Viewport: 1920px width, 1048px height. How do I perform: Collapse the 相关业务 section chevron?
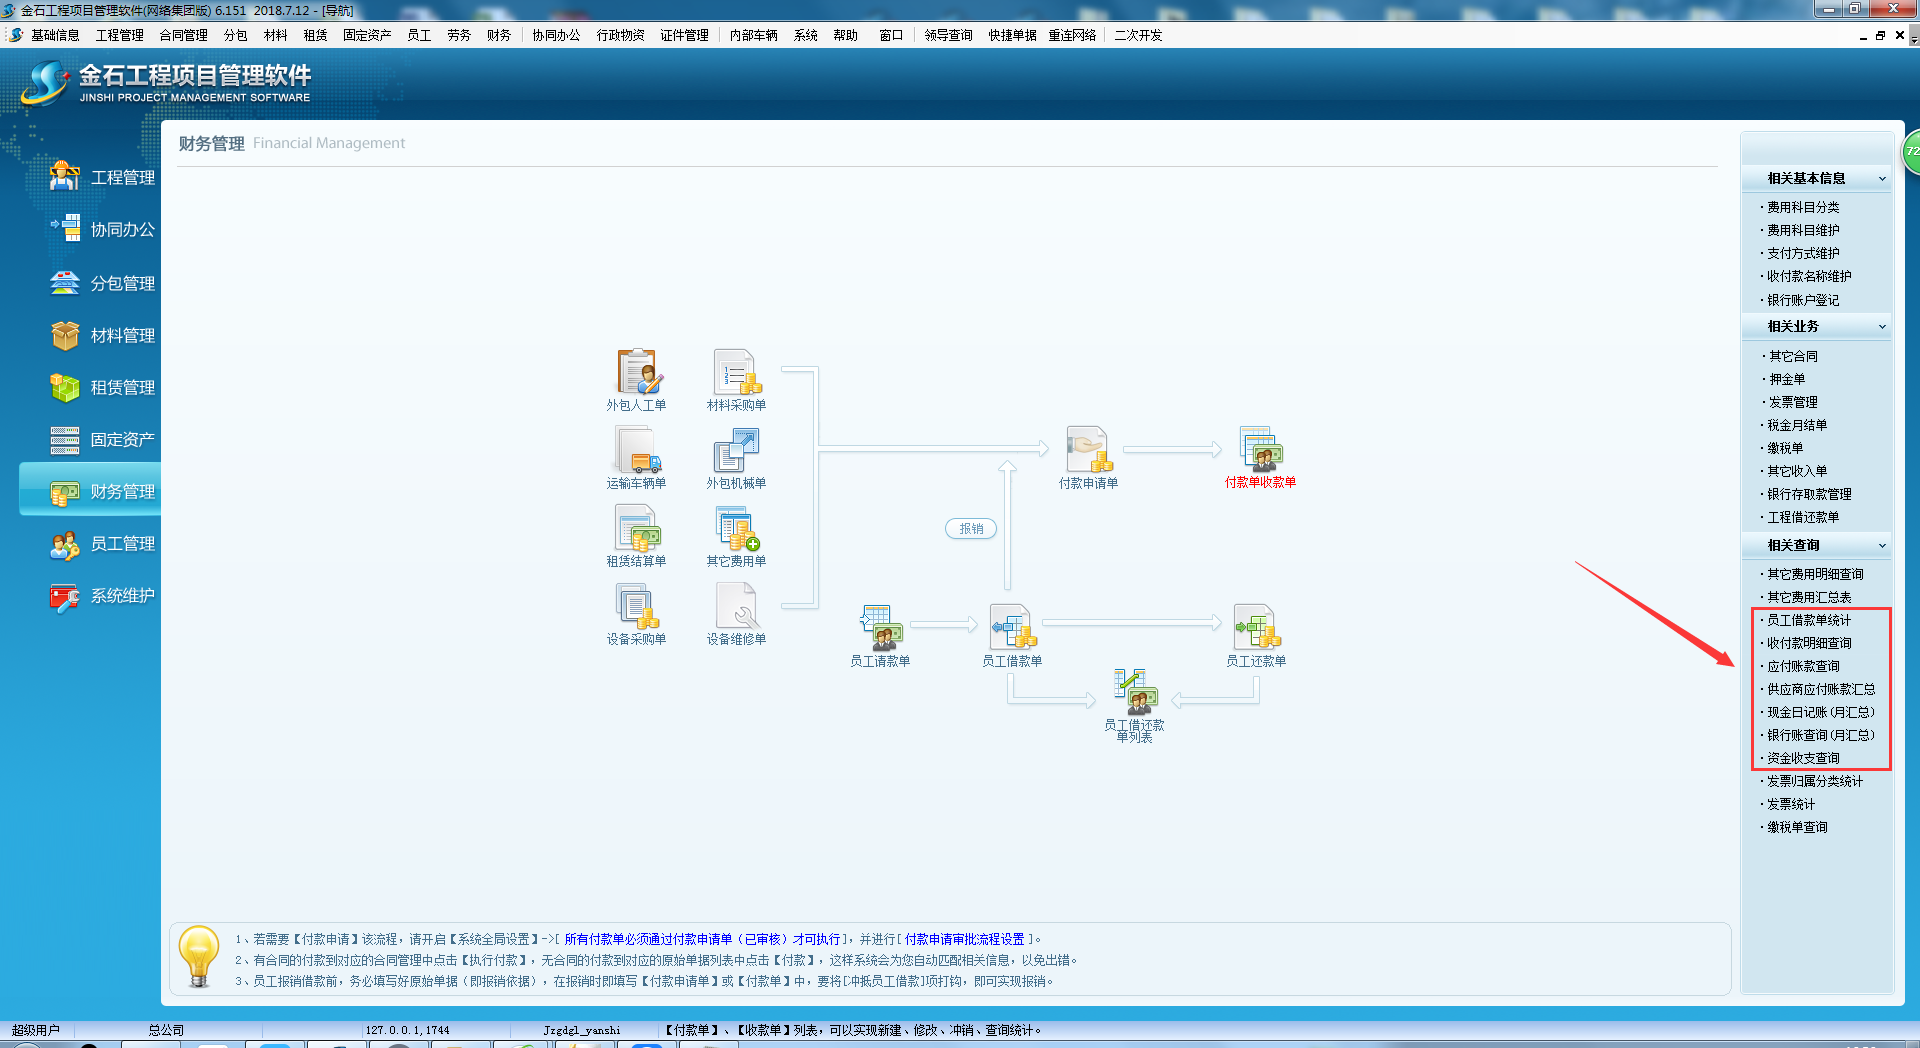[x=1882, y=327]
